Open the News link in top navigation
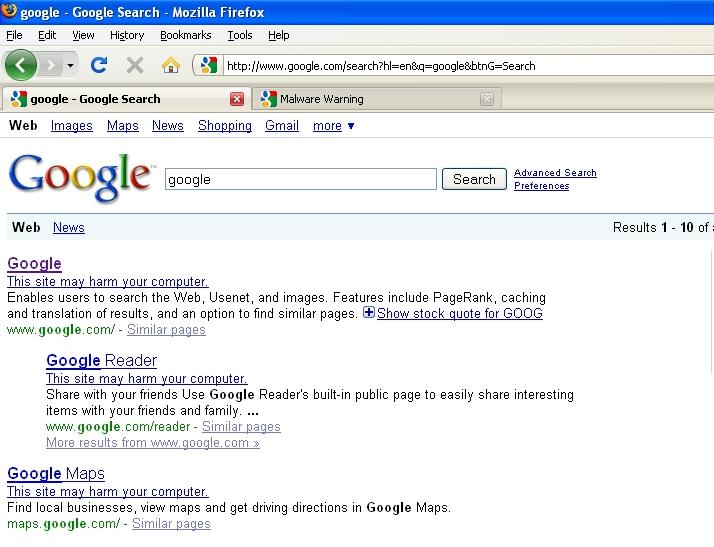Screen dimensions: 714x547 point(168,126)
